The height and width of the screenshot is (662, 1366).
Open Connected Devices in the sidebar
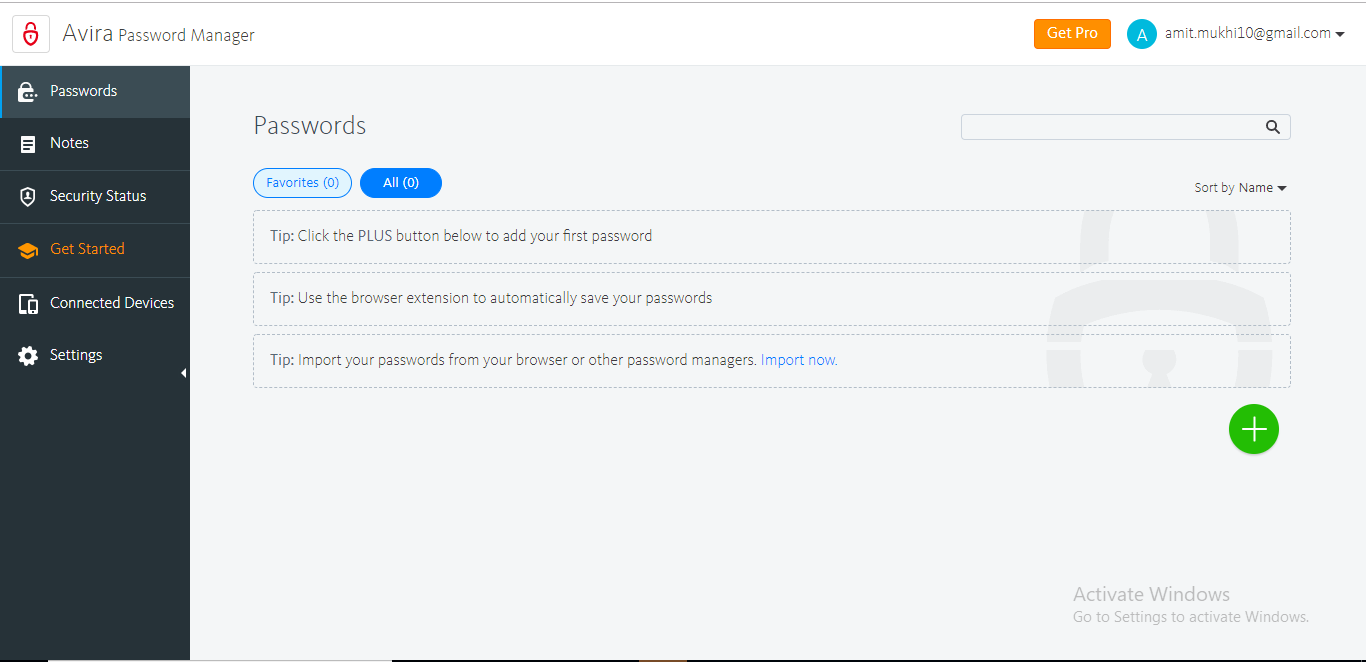click(95, 303)
